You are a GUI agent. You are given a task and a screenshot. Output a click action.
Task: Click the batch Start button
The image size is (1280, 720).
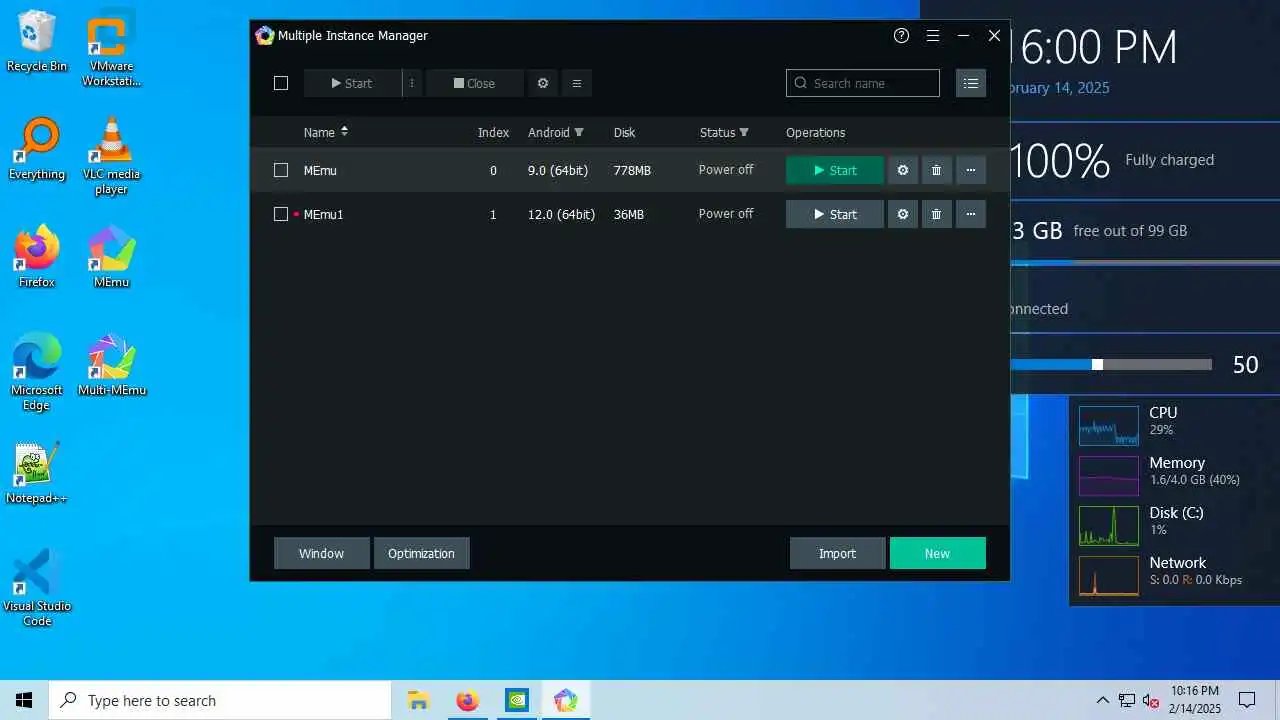point(352,83)
